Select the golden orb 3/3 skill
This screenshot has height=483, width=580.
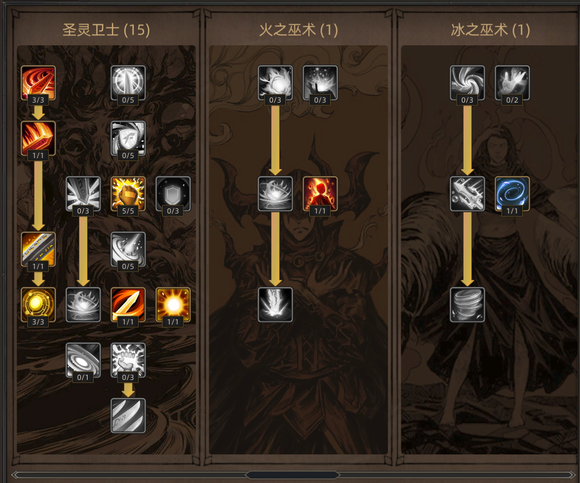click(x=38, y=305)
